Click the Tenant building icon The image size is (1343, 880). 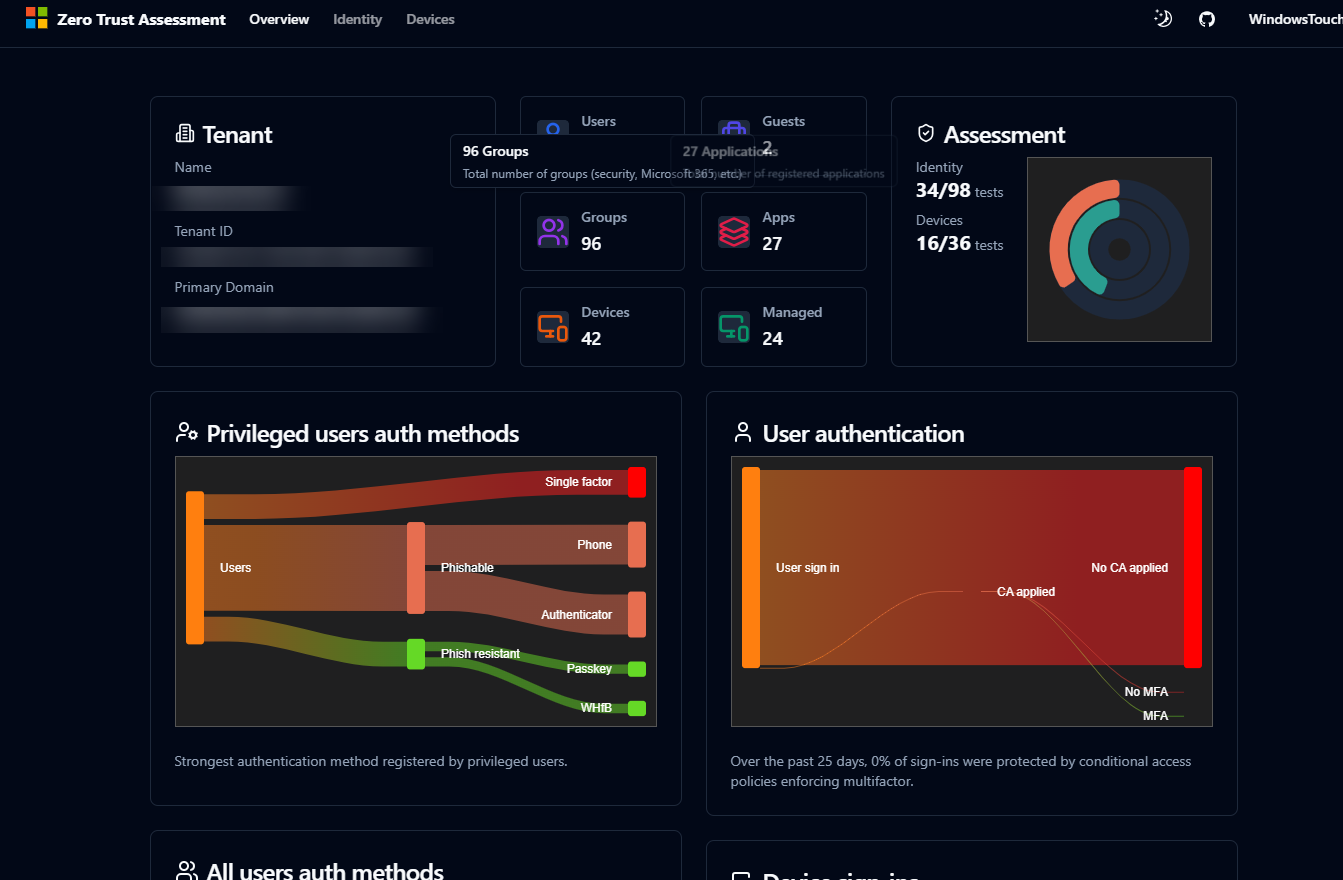(x=184, y=133)
